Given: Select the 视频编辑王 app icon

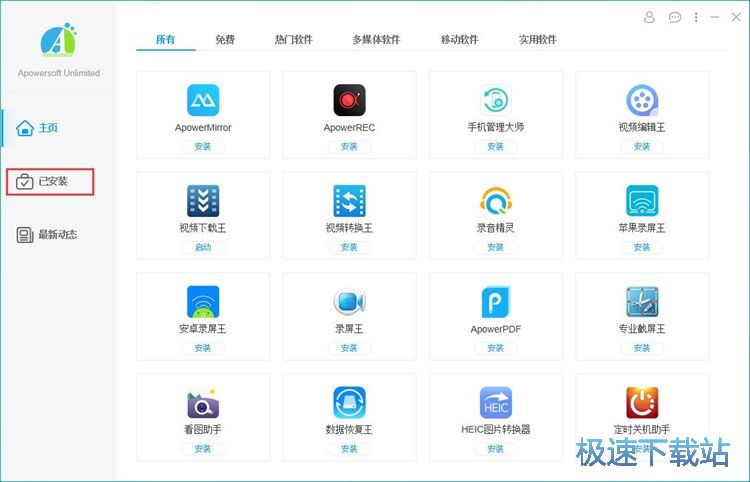Looking at the screenshot, I should click(642, 100).
